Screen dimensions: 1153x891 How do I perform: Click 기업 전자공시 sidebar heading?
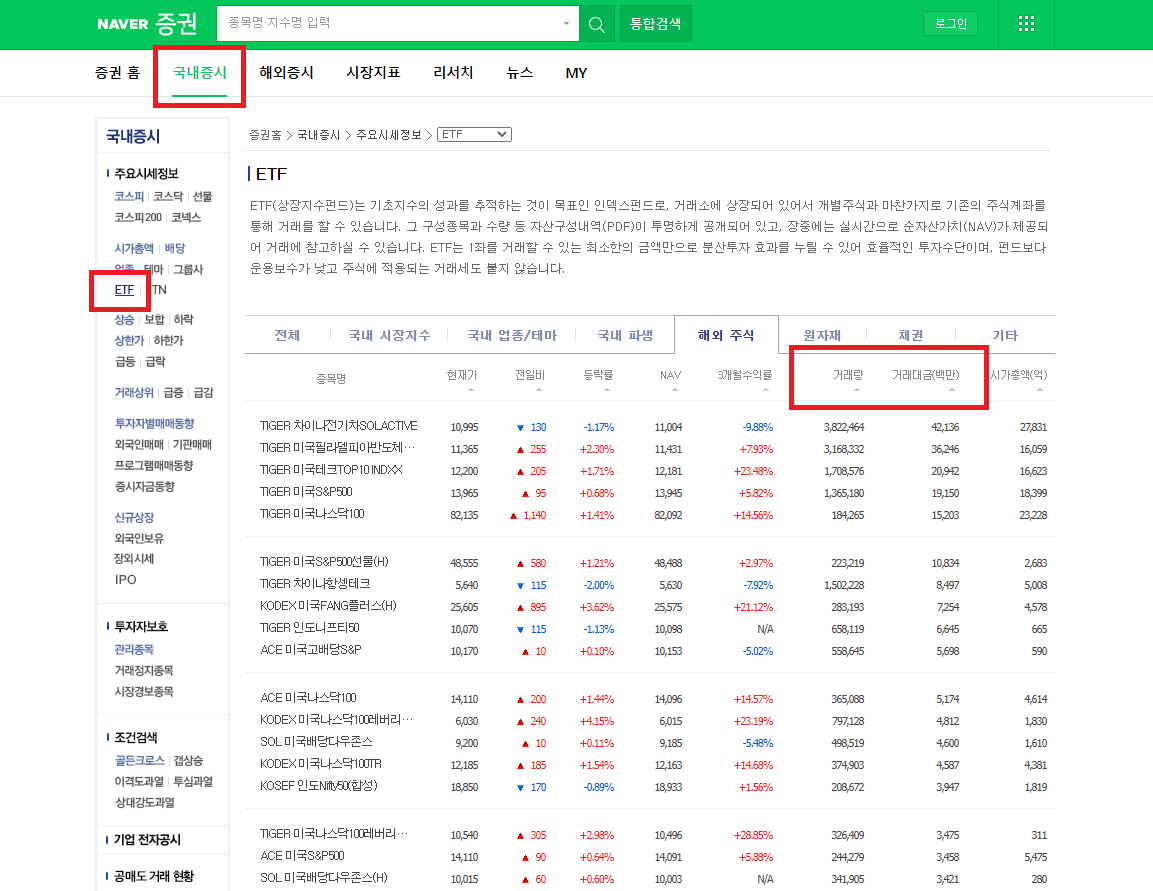147,840
